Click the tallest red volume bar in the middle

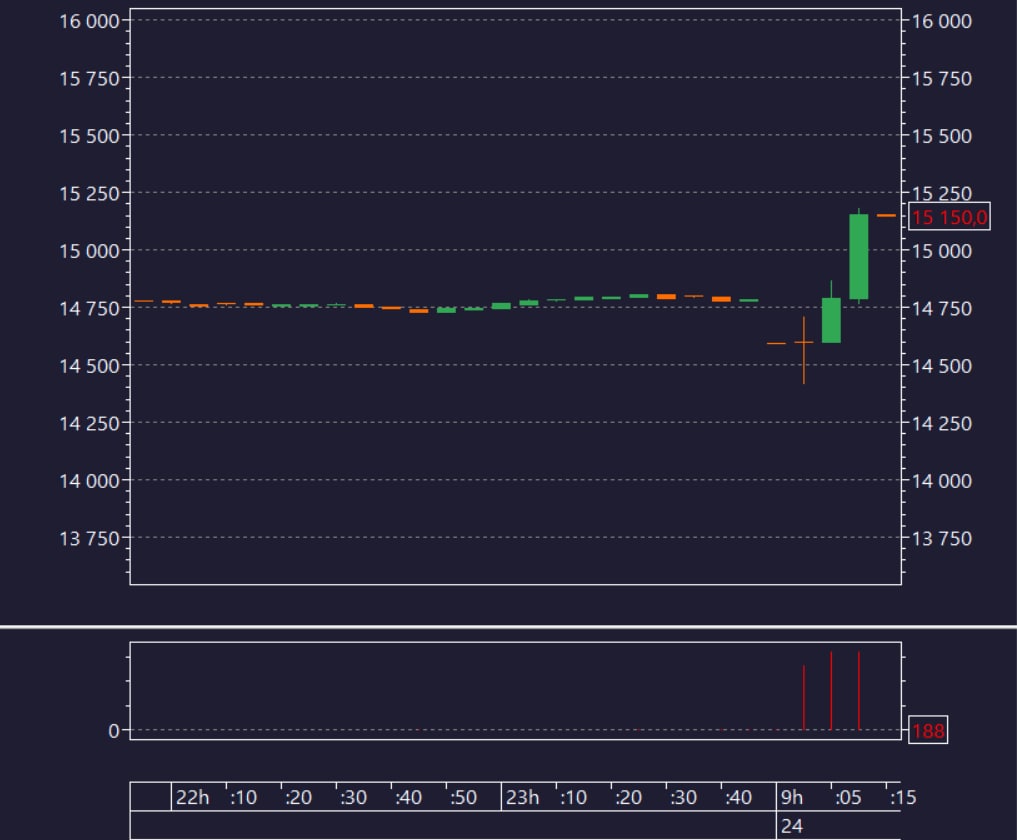pyautogui.click(x=832, y=691)
